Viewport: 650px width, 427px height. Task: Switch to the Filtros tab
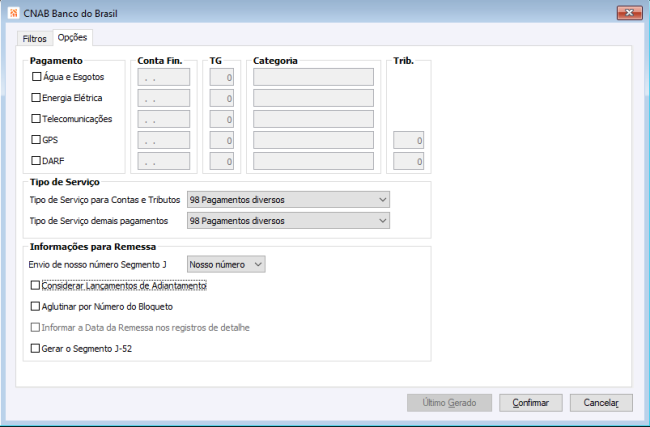click(34, 39)
